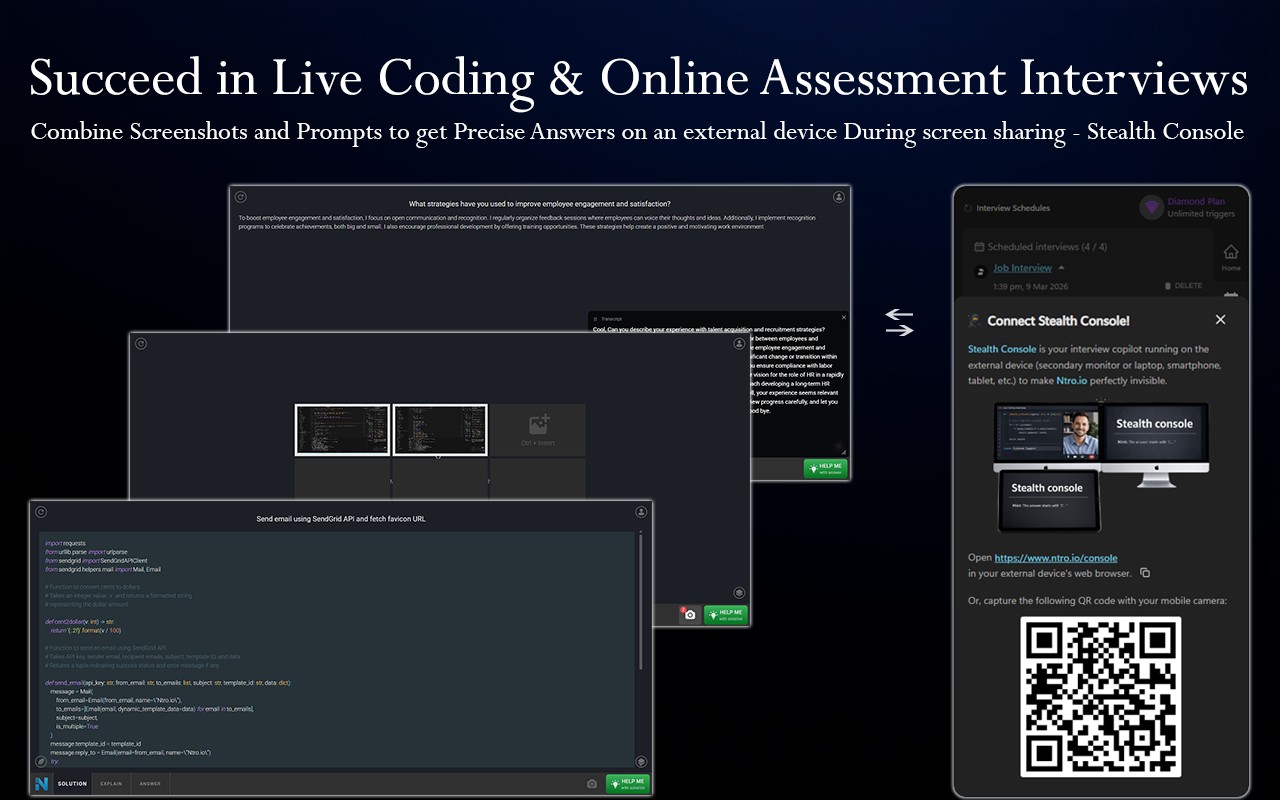Click the heading 'What strategies have you used to improve employee engagement'

click(540, 204)
